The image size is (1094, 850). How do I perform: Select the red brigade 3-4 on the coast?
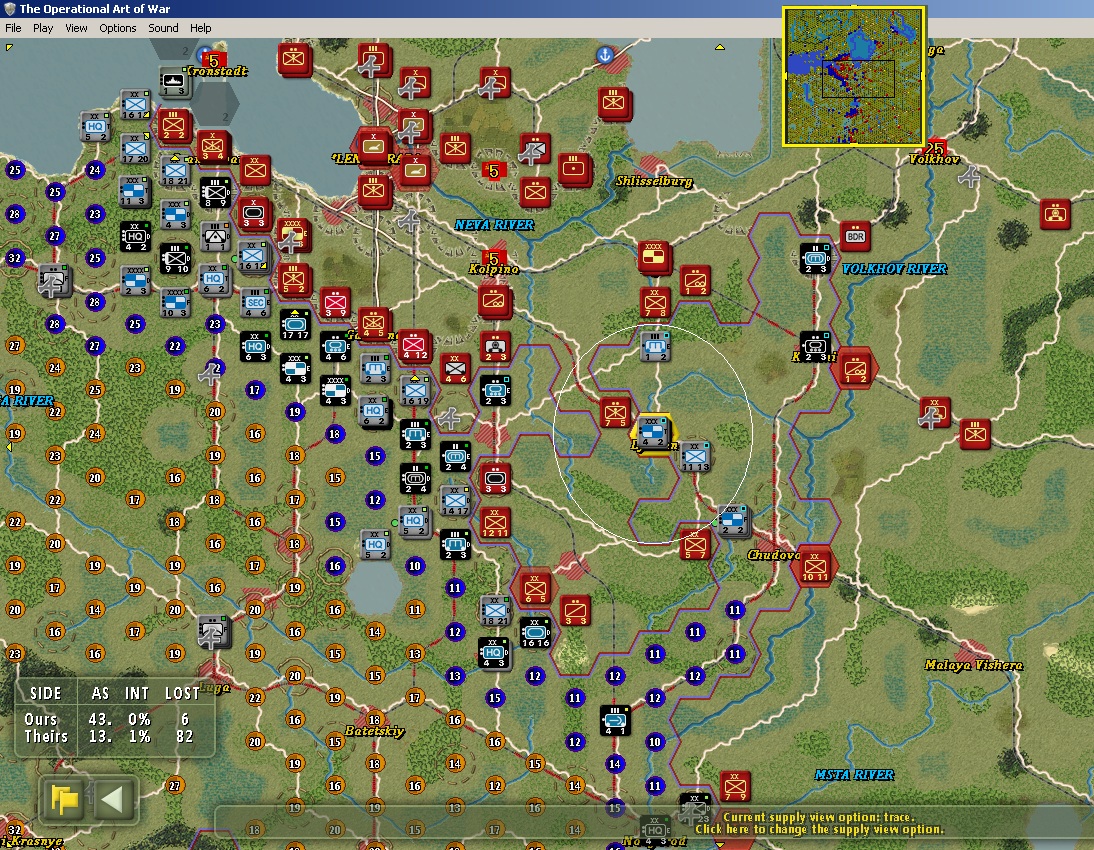coord(214,147)
